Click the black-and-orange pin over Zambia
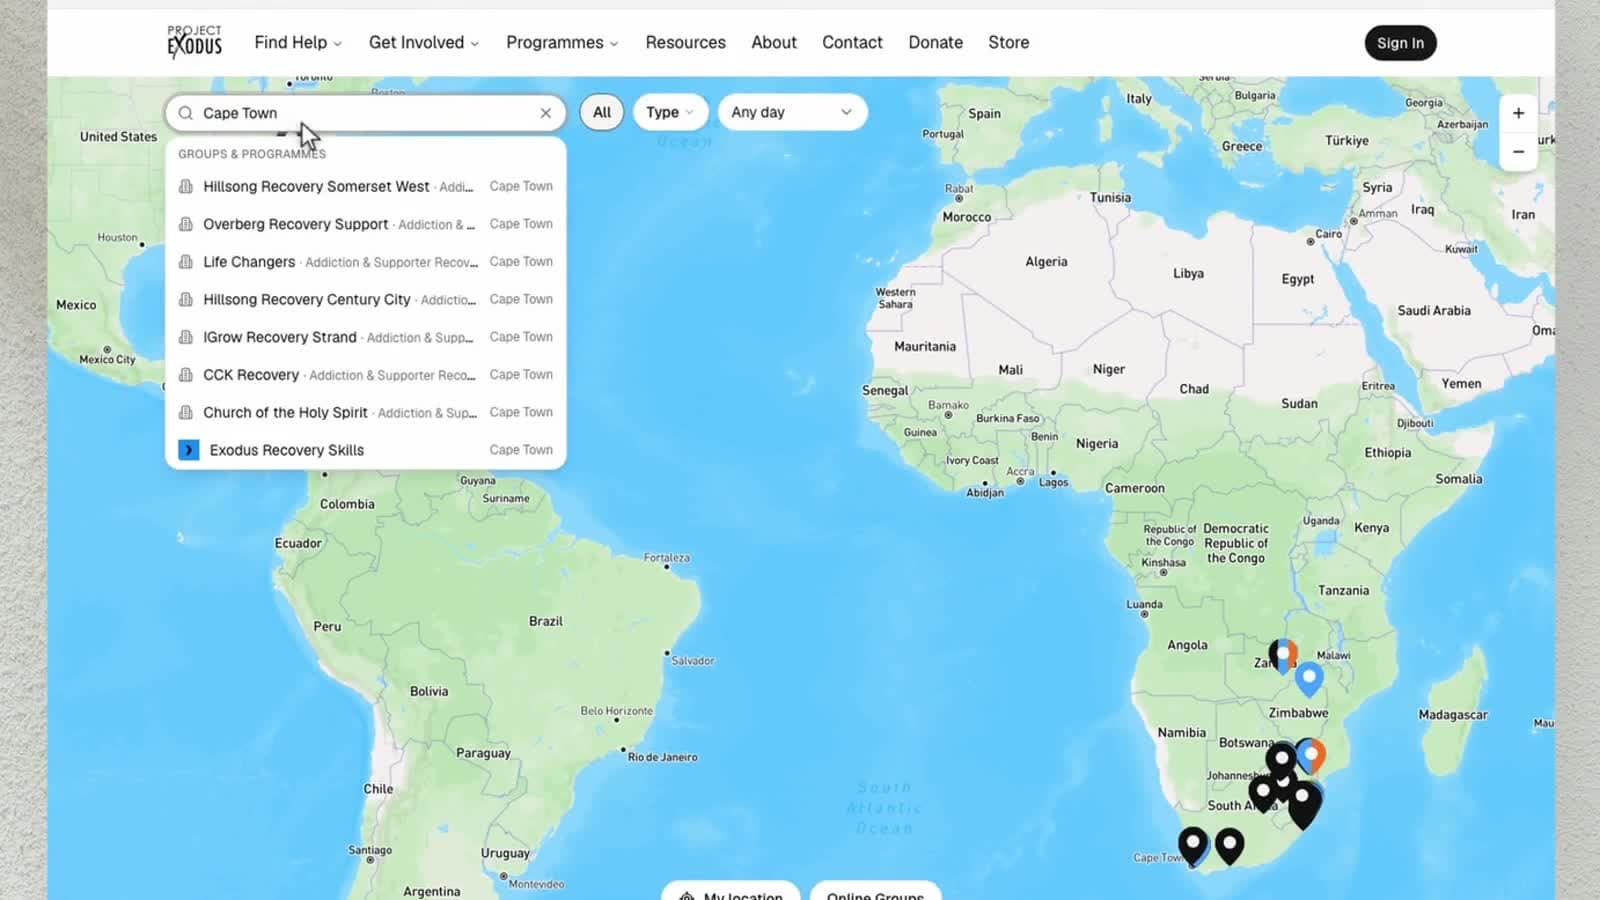Screen dimensions: 1600x900 click(1283, 655)
